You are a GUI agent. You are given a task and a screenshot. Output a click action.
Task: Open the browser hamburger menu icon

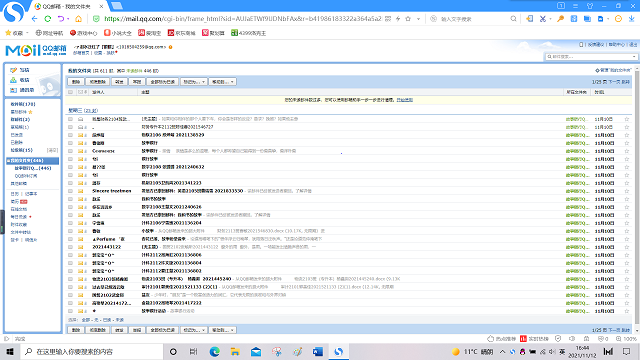[576, 6]
